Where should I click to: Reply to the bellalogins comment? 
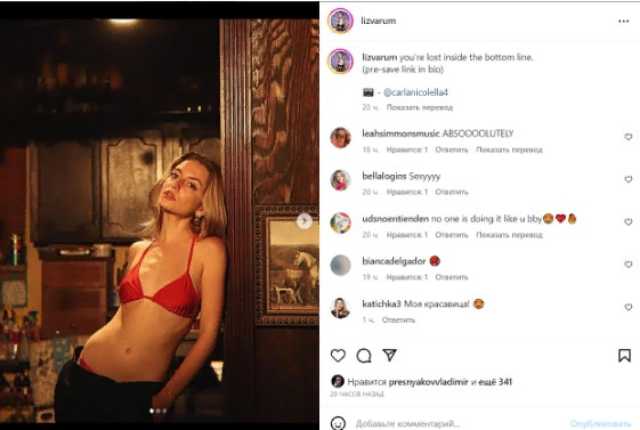451,192
